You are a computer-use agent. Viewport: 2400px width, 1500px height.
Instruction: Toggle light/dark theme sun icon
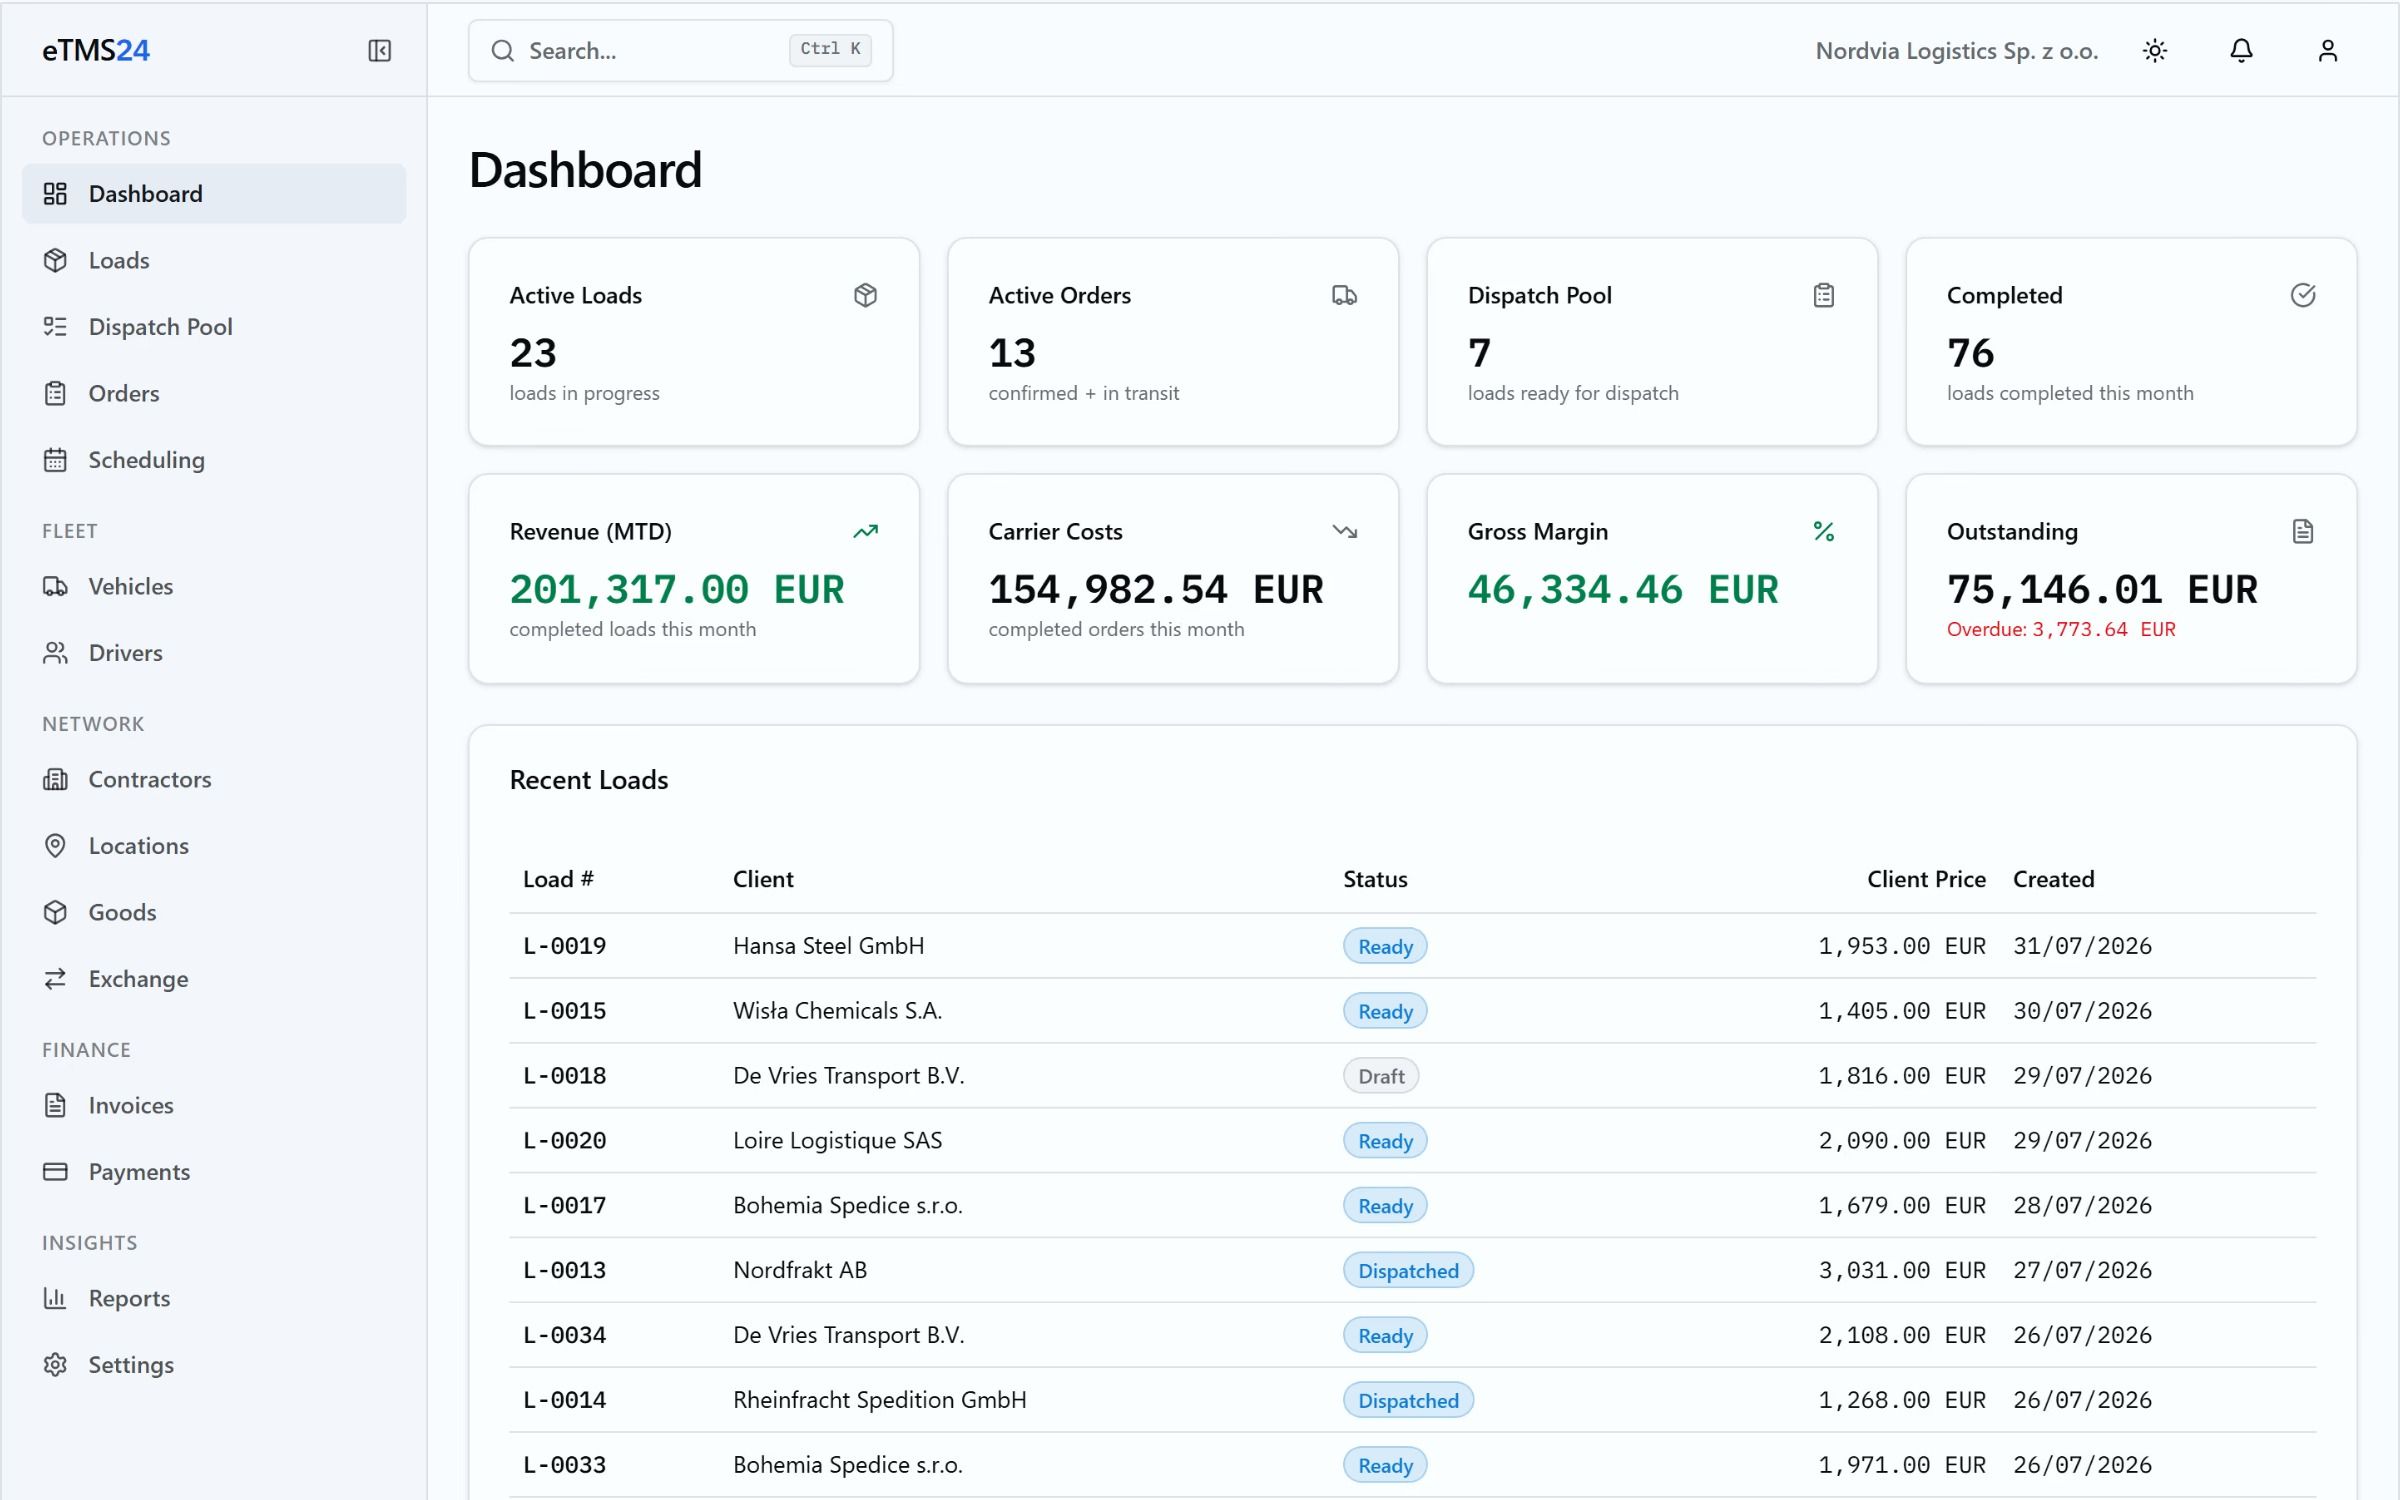(x=2155, y=50)
